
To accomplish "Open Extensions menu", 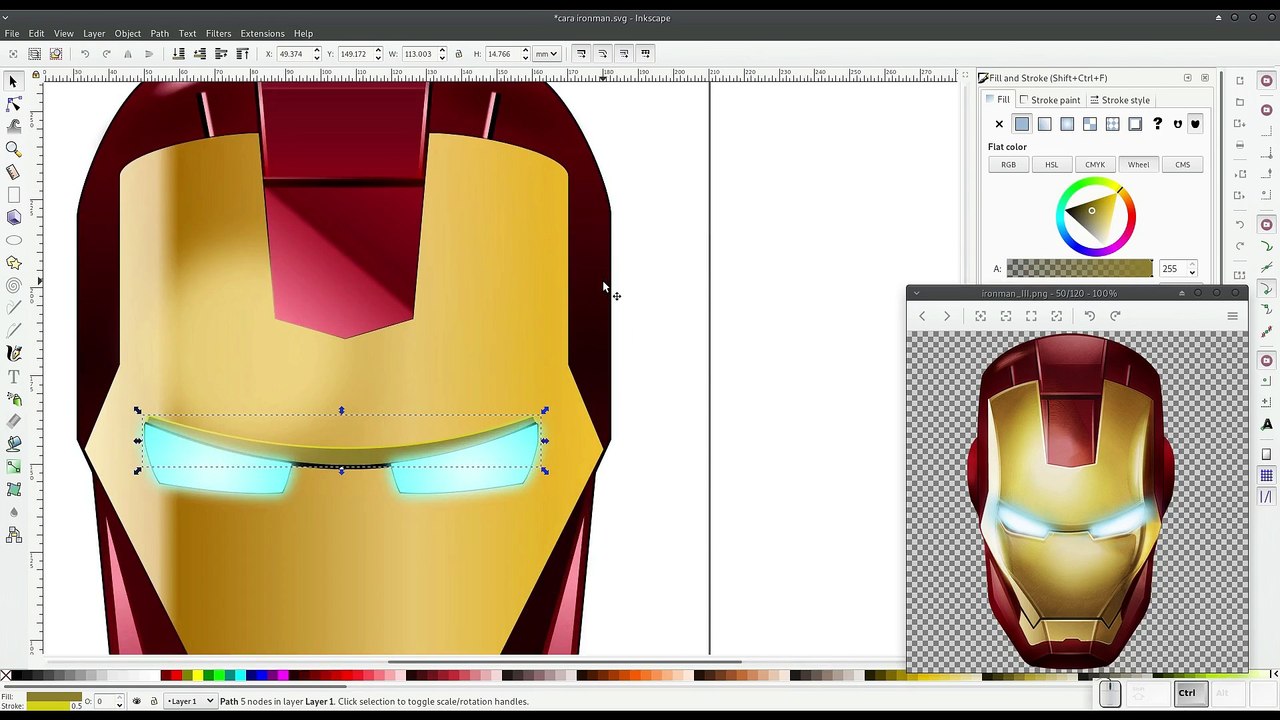I will [262, 33].
